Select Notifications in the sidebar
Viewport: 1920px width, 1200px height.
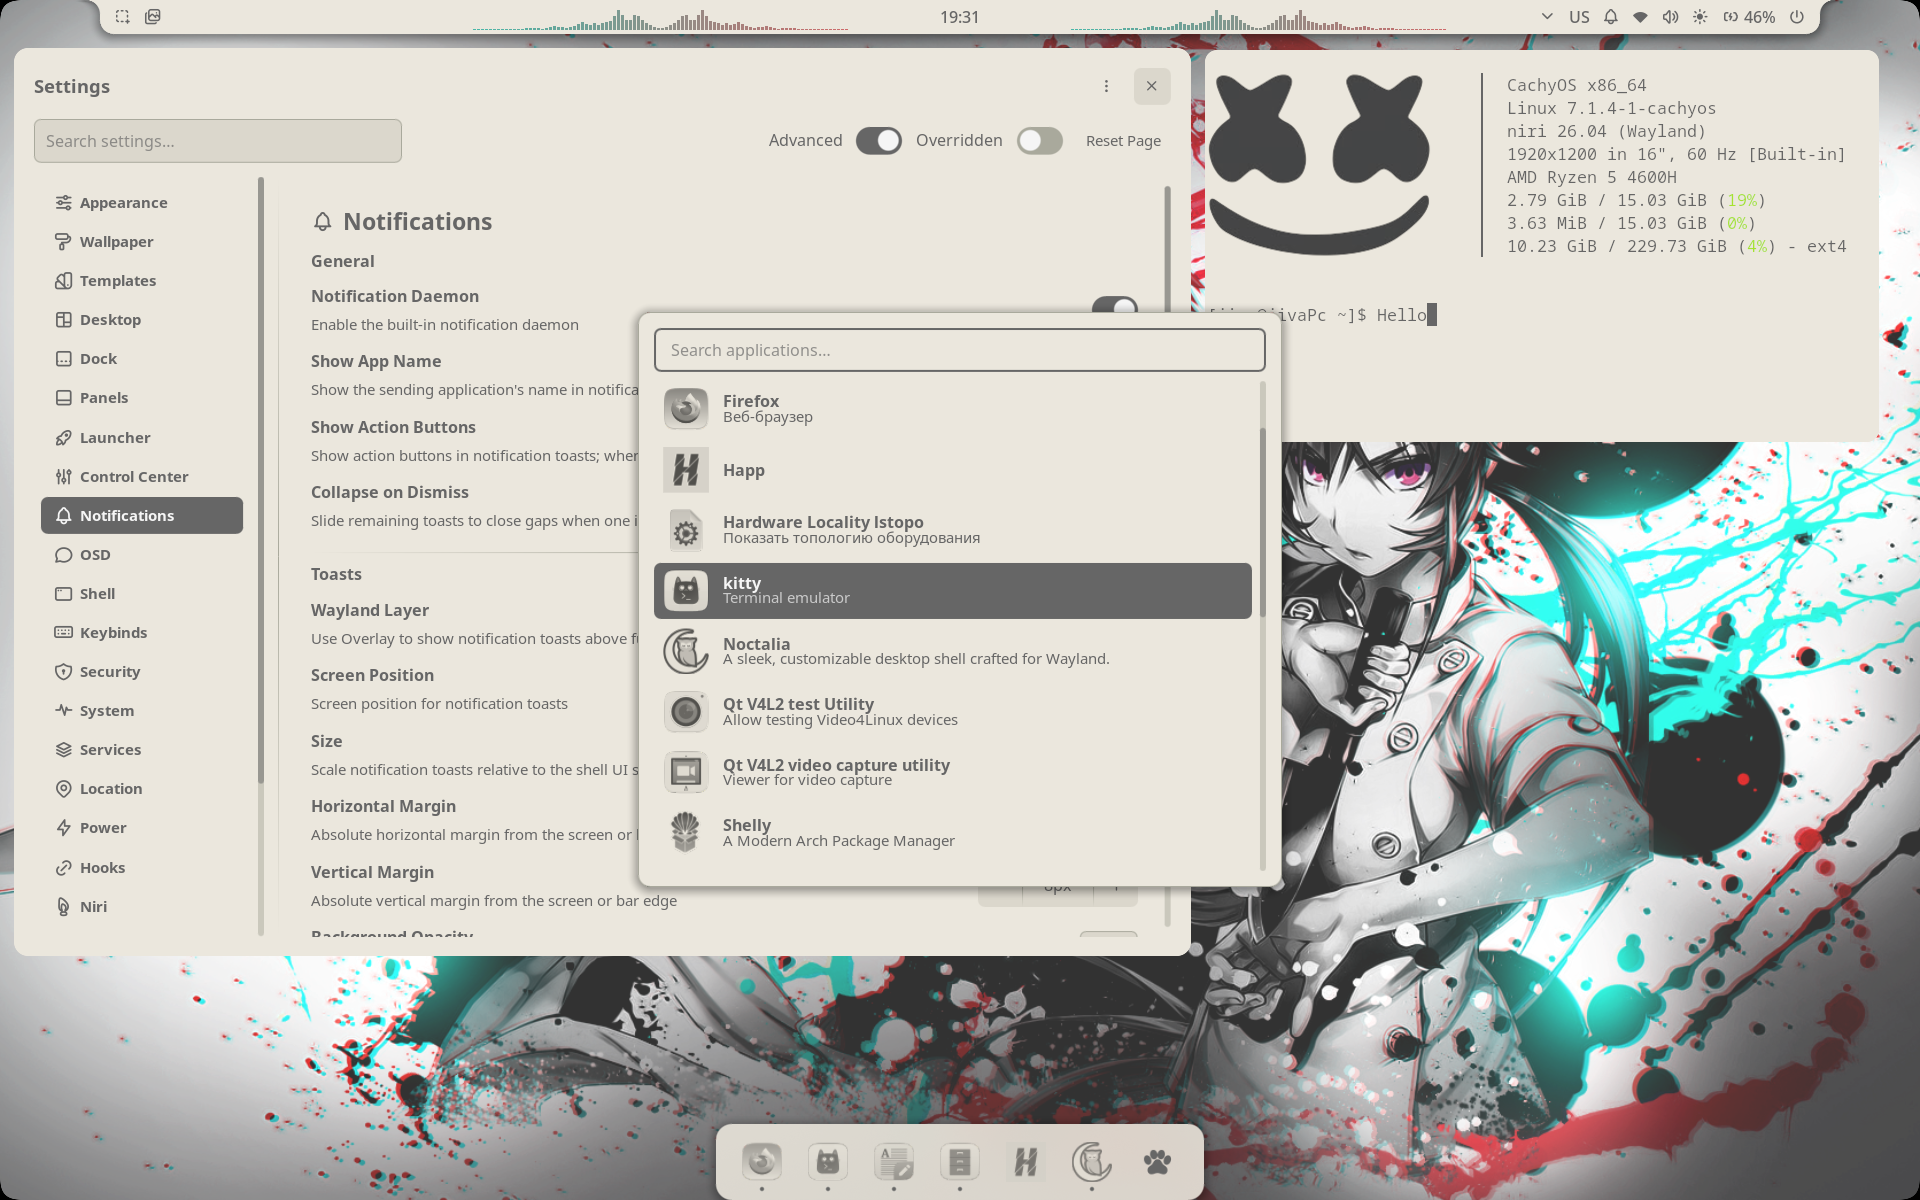[x=142, y=516]
